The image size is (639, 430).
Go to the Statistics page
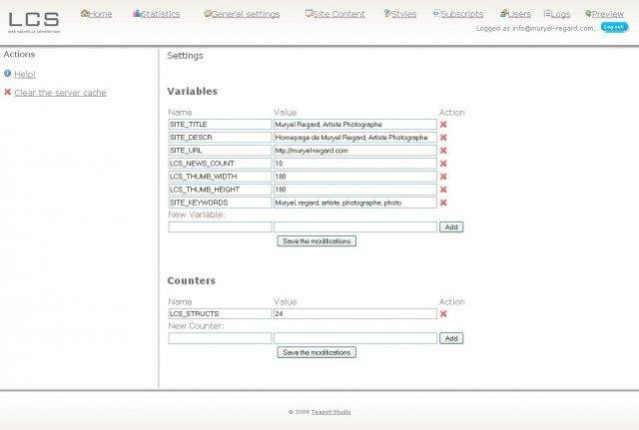(x=160, y=14)
